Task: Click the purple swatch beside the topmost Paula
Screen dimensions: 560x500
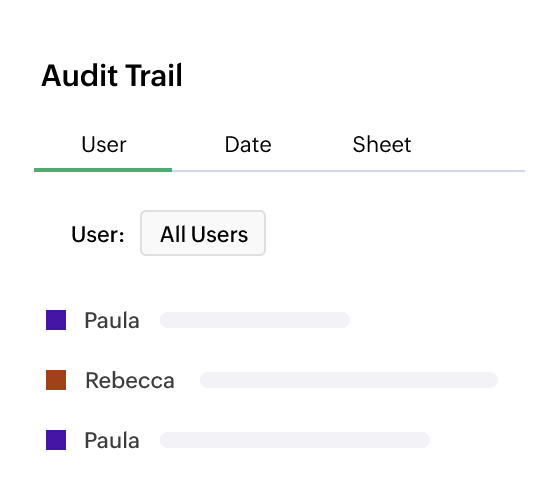Action: pyautogui.click(x=56, y=320)
